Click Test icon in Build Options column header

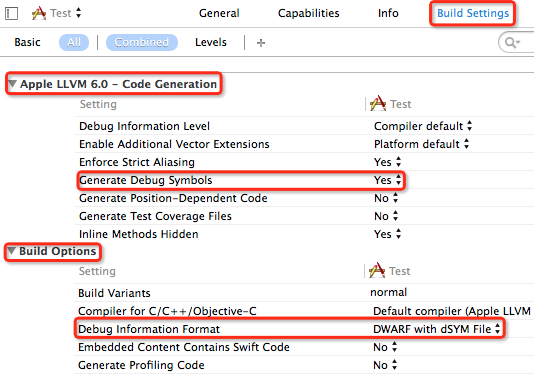(377, 270)
